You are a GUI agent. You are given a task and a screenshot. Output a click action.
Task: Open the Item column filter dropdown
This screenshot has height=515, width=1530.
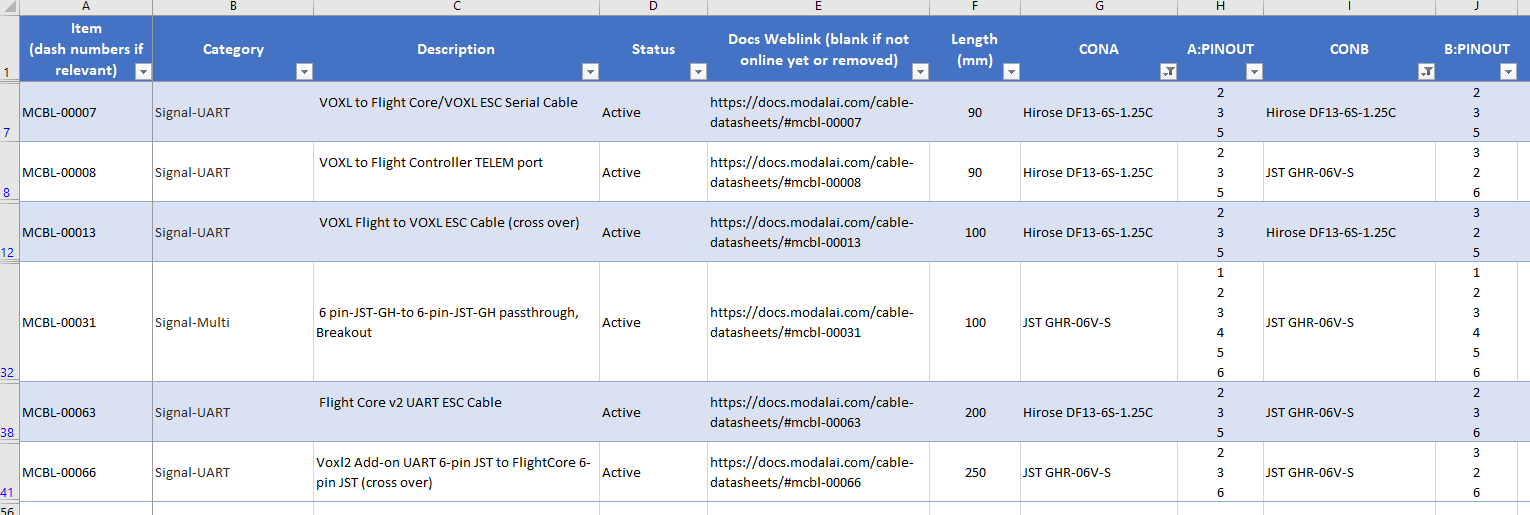tap(143, 71)
